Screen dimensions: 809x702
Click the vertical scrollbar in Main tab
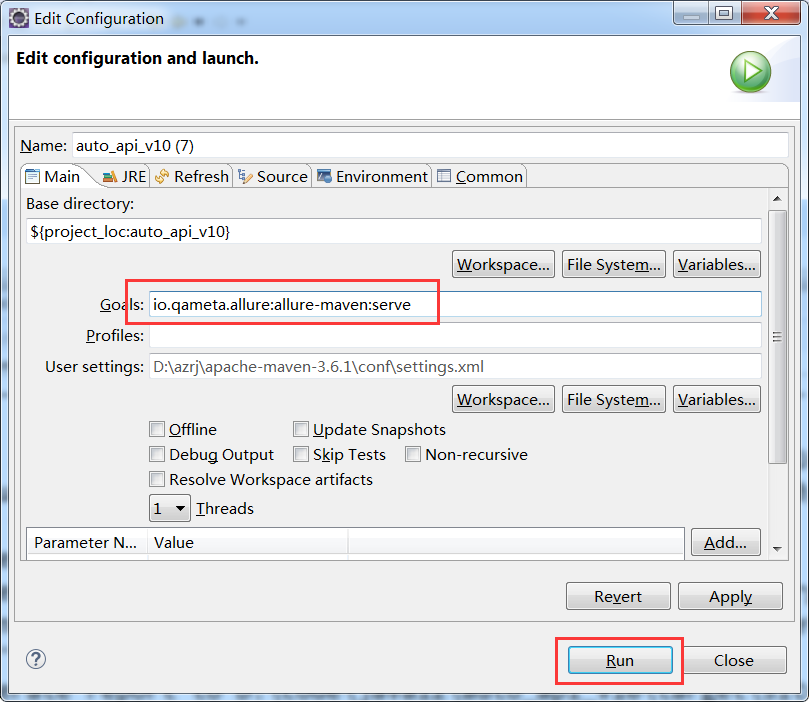(777, 337)
